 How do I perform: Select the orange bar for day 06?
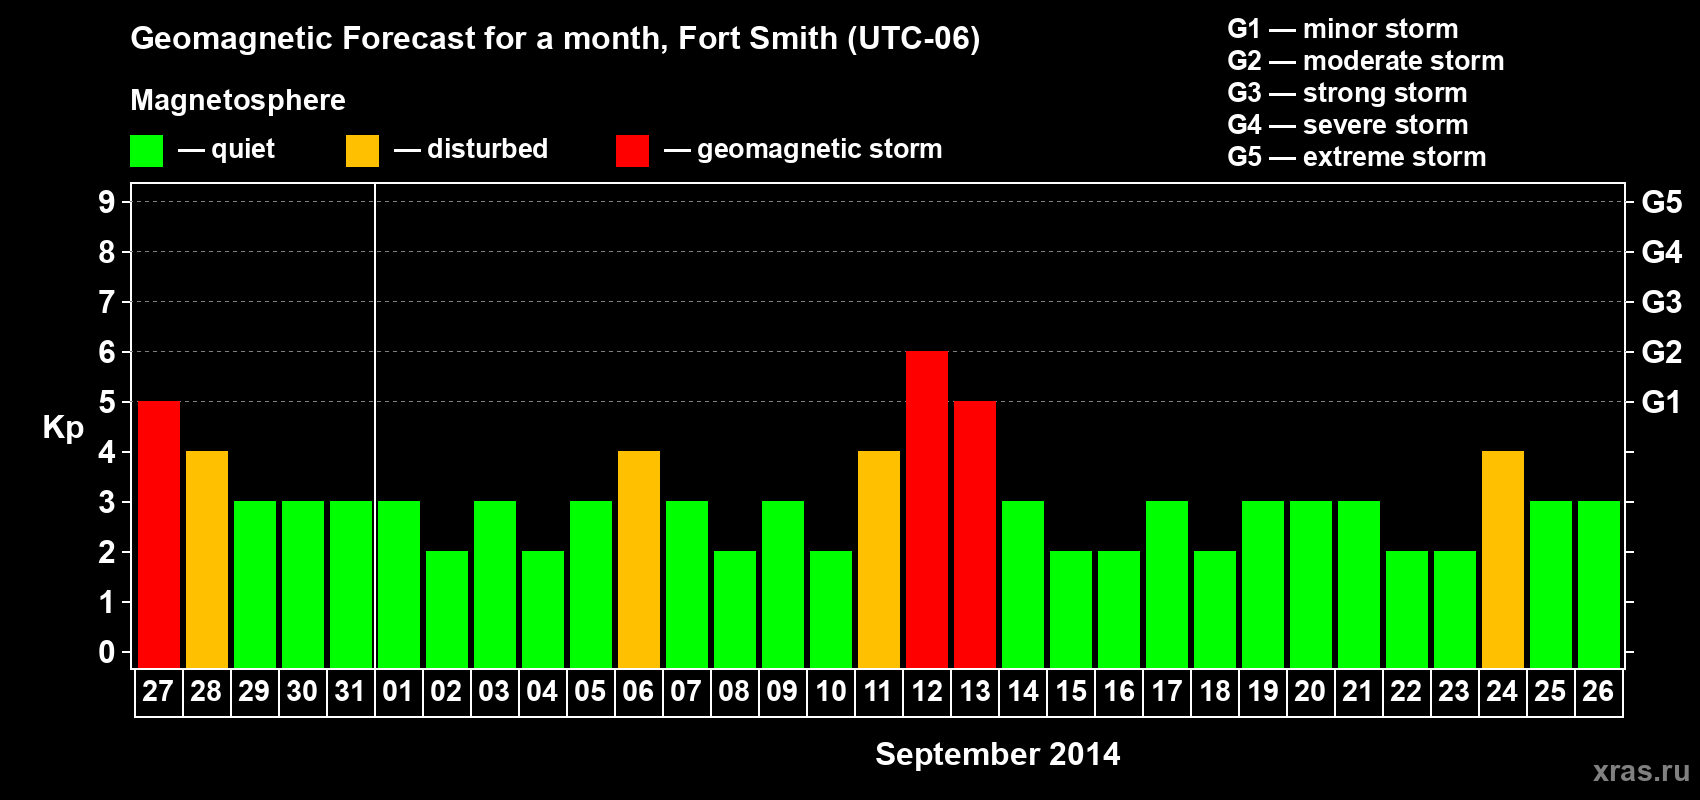pyautogui.click(x=639, y=560)
